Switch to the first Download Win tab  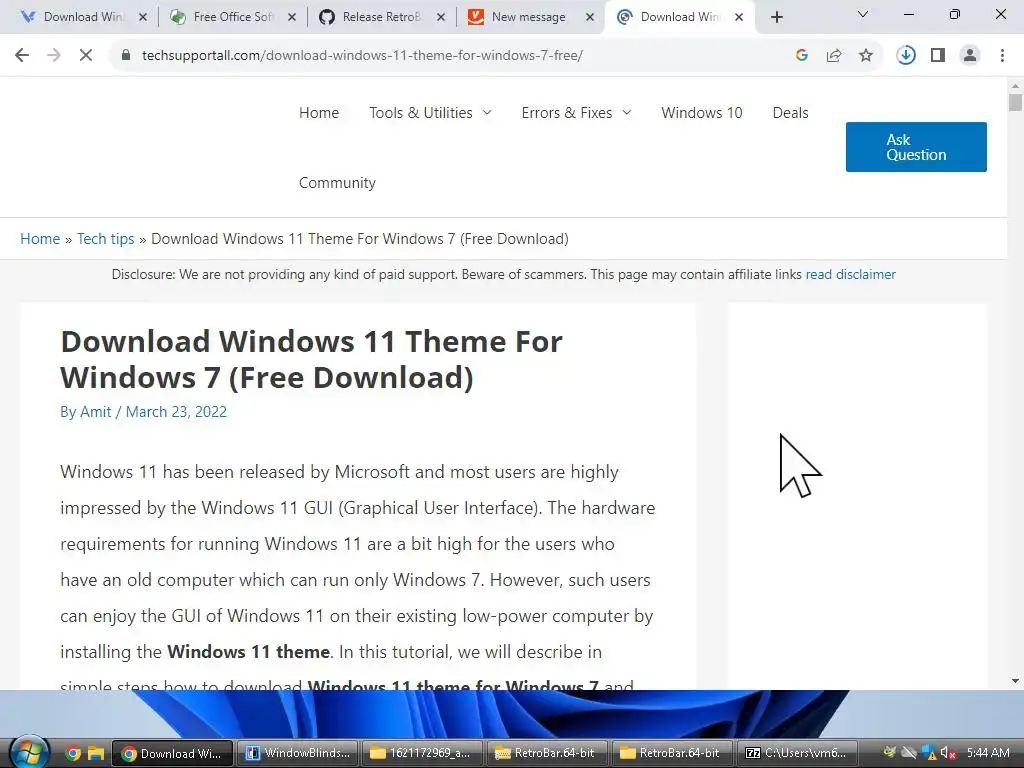tap(82, 17)
